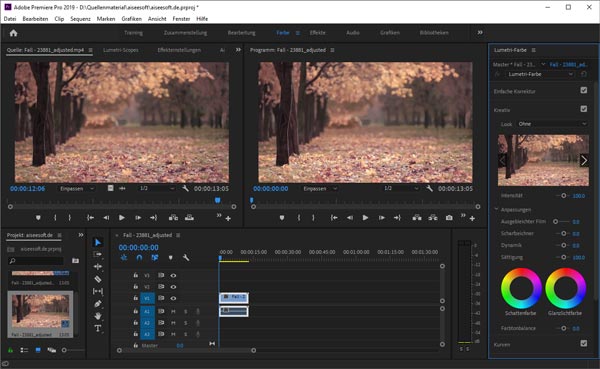Image resolution: width=600 pixels, height=369 pixels.
Task: Open Program monitor 1/2 resolution dropdown
Action: click(401, 188)
